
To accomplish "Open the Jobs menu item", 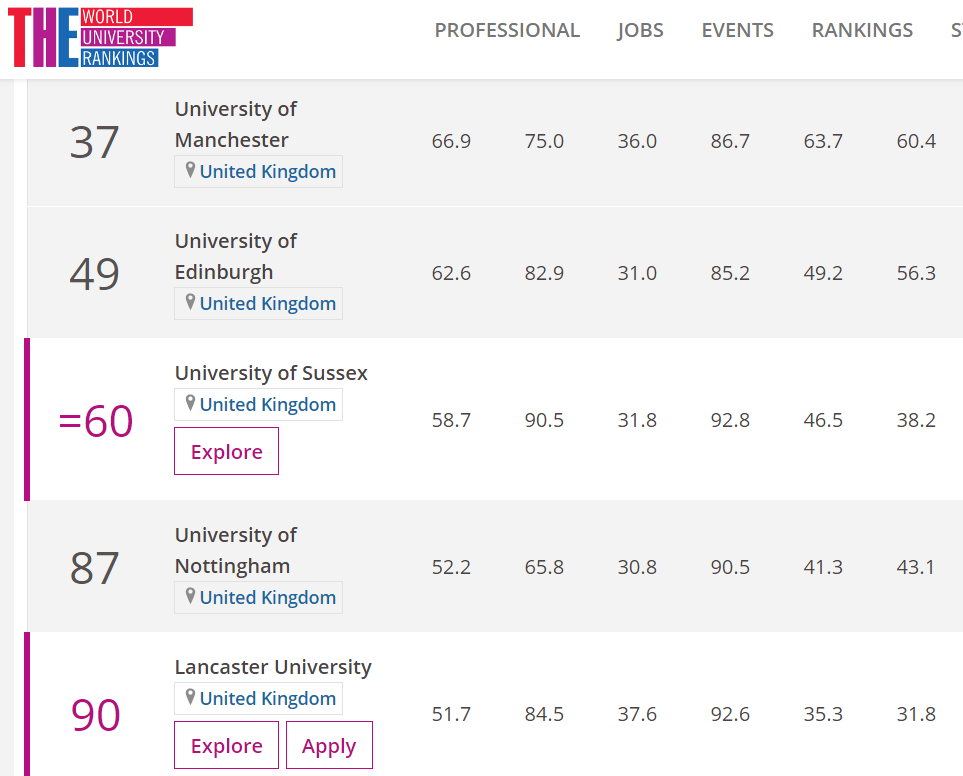I will coord(640,30).
